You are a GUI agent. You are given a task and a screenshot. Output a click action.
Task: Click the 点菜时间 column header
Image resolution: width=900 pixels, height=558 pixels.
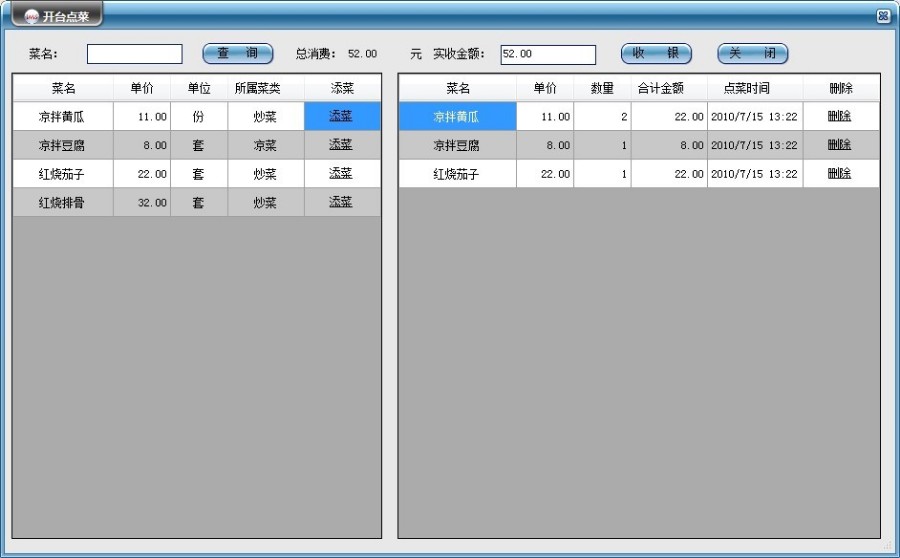click(x=755, y=88)
